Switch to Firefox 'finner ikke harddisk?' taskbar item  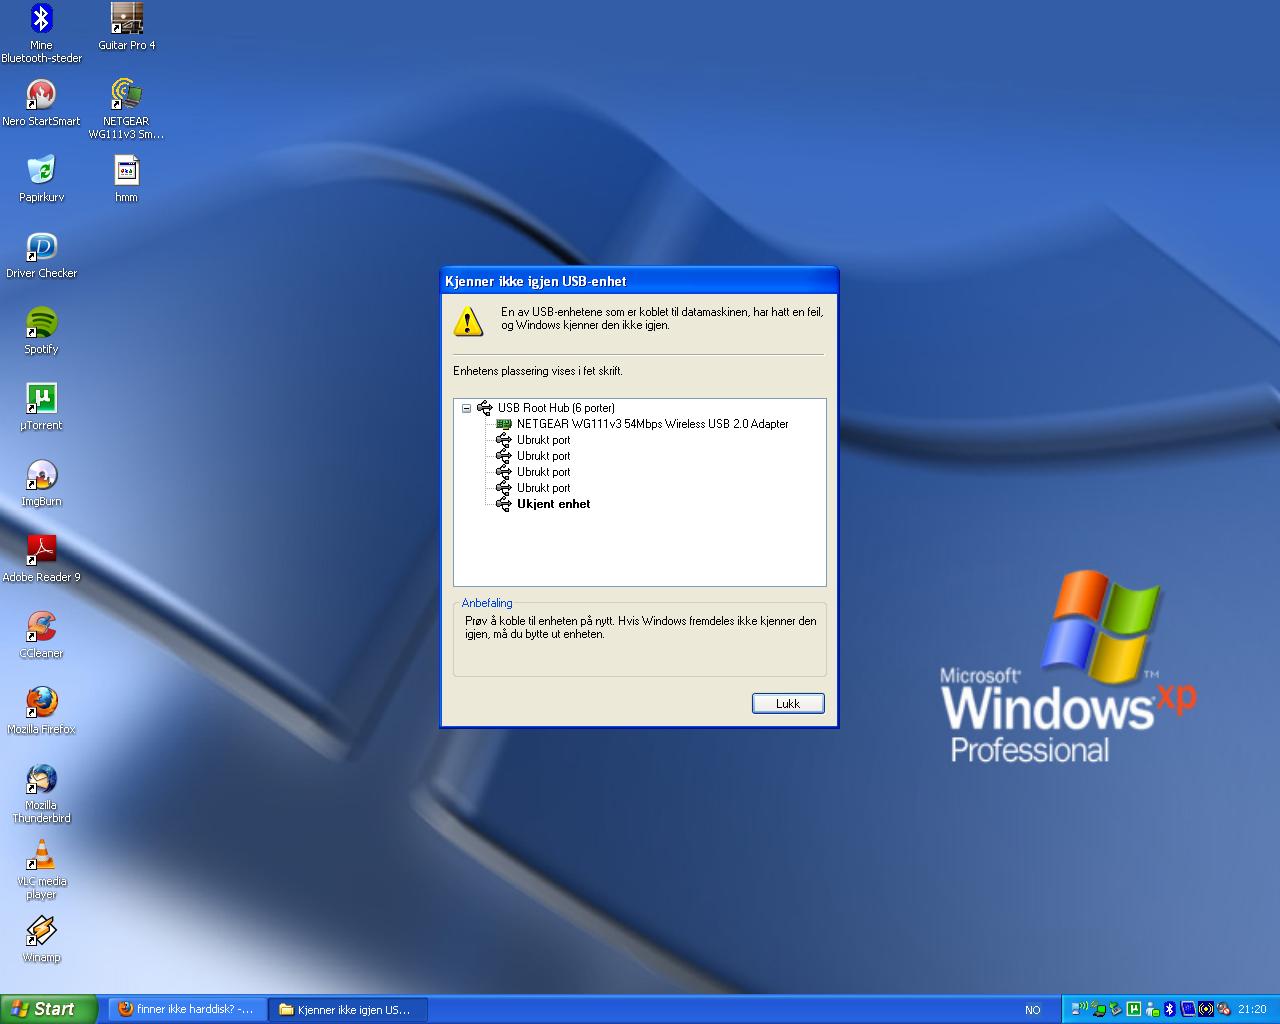pyautogui.click(x=187, y=1009)
